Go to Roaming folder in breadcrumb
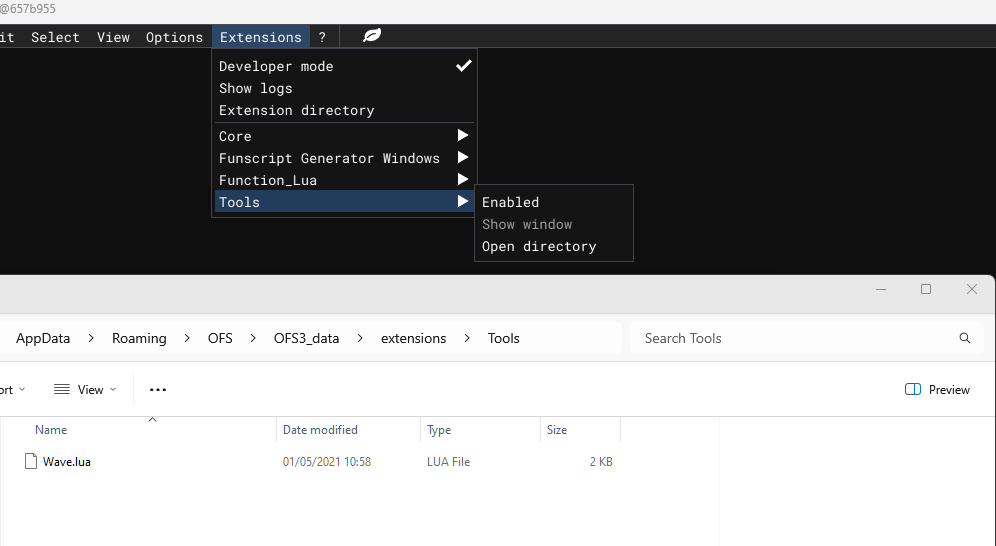 tap(139, 338)
